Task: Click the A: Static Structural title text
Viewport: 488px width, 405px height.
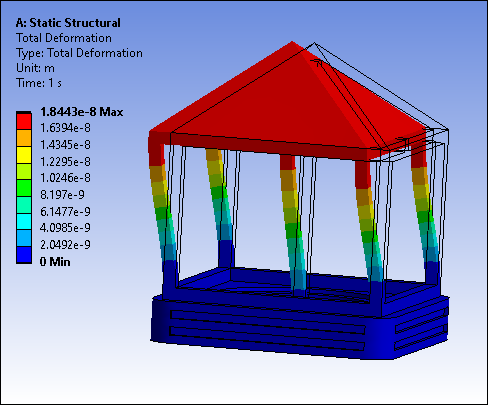Action: coord(68,23)
